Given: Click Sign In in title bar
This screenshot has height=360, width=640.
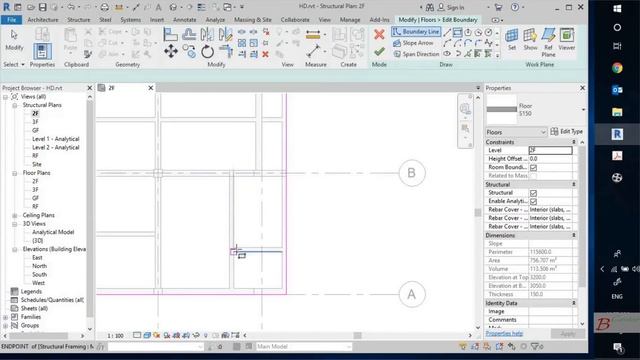Looking at the screenshot, I should (451, 7).
